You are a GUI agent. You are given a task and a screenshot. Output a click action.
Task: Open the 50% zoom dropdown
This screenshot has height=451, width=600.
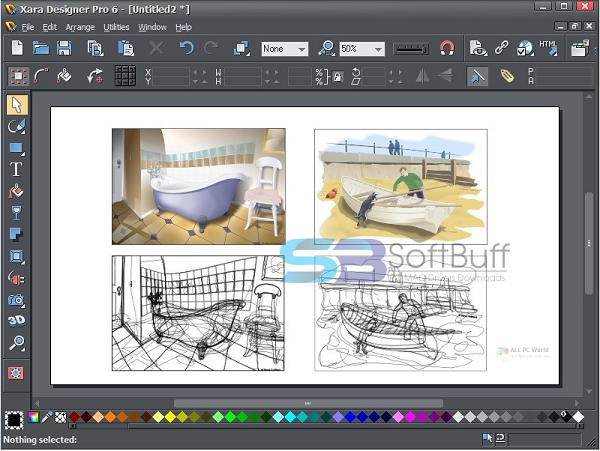[x=362, y=49]
